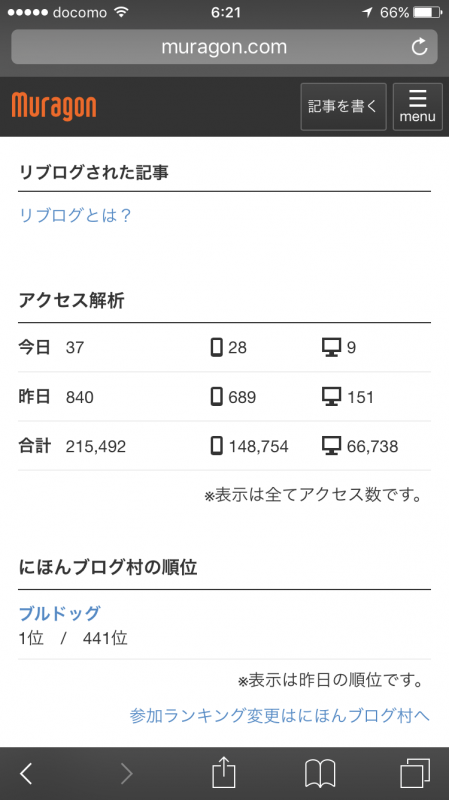Open the リブログとは？ link
Viewport: 449px width, 800px height.
[75, 215]
